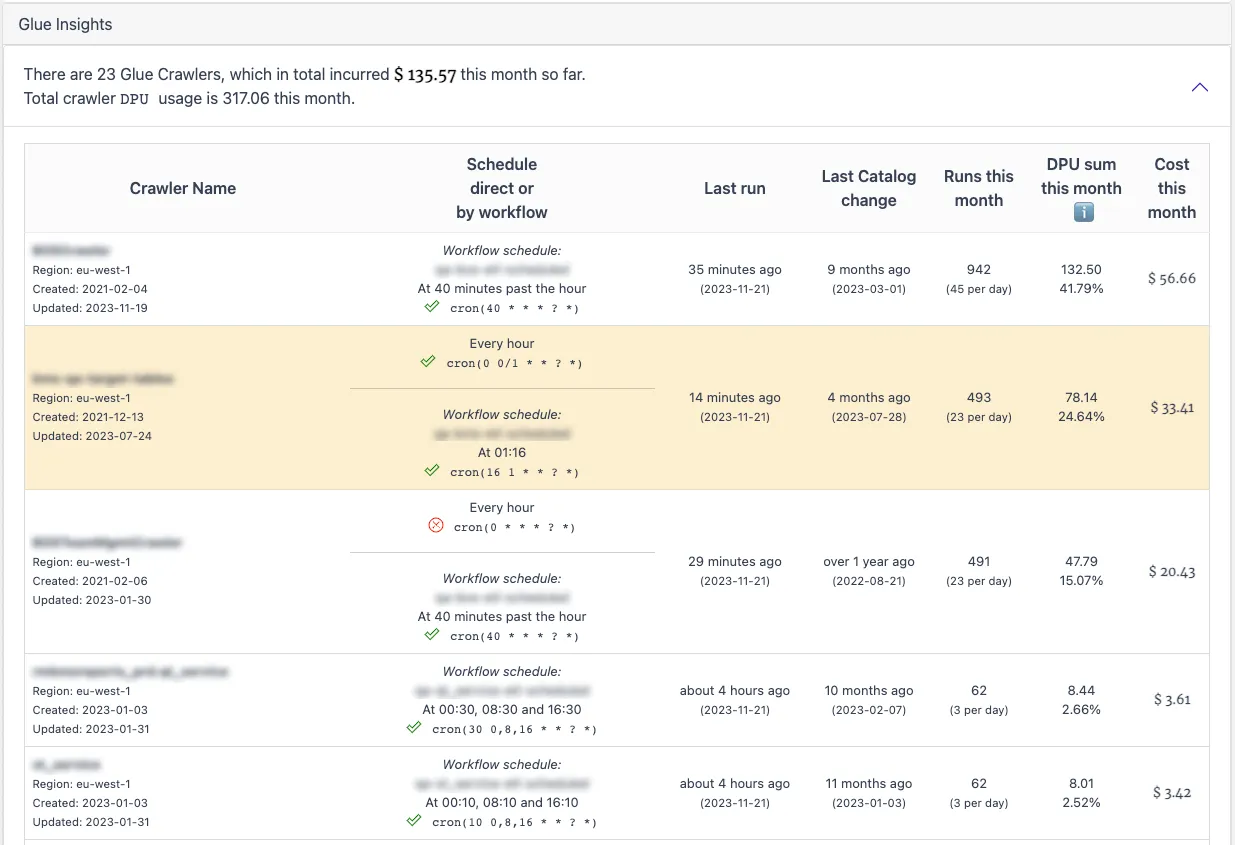
Task: Click the 47.79 DPU value
Action: point(1082,561)
